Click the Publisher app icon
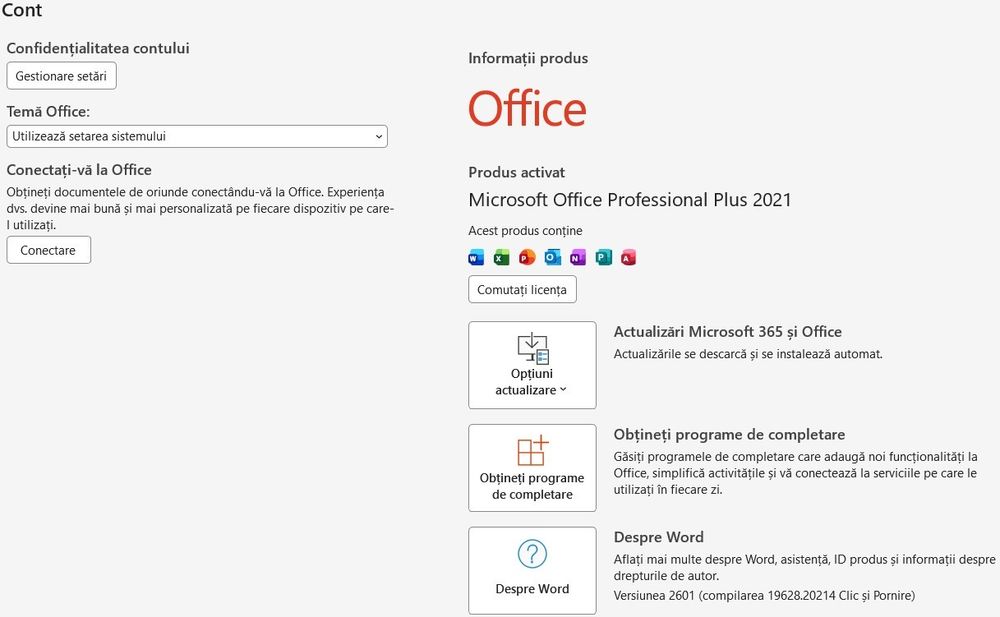Viewport: 1000px width, 617px height. pyautogui.click(x=603, y=257)
